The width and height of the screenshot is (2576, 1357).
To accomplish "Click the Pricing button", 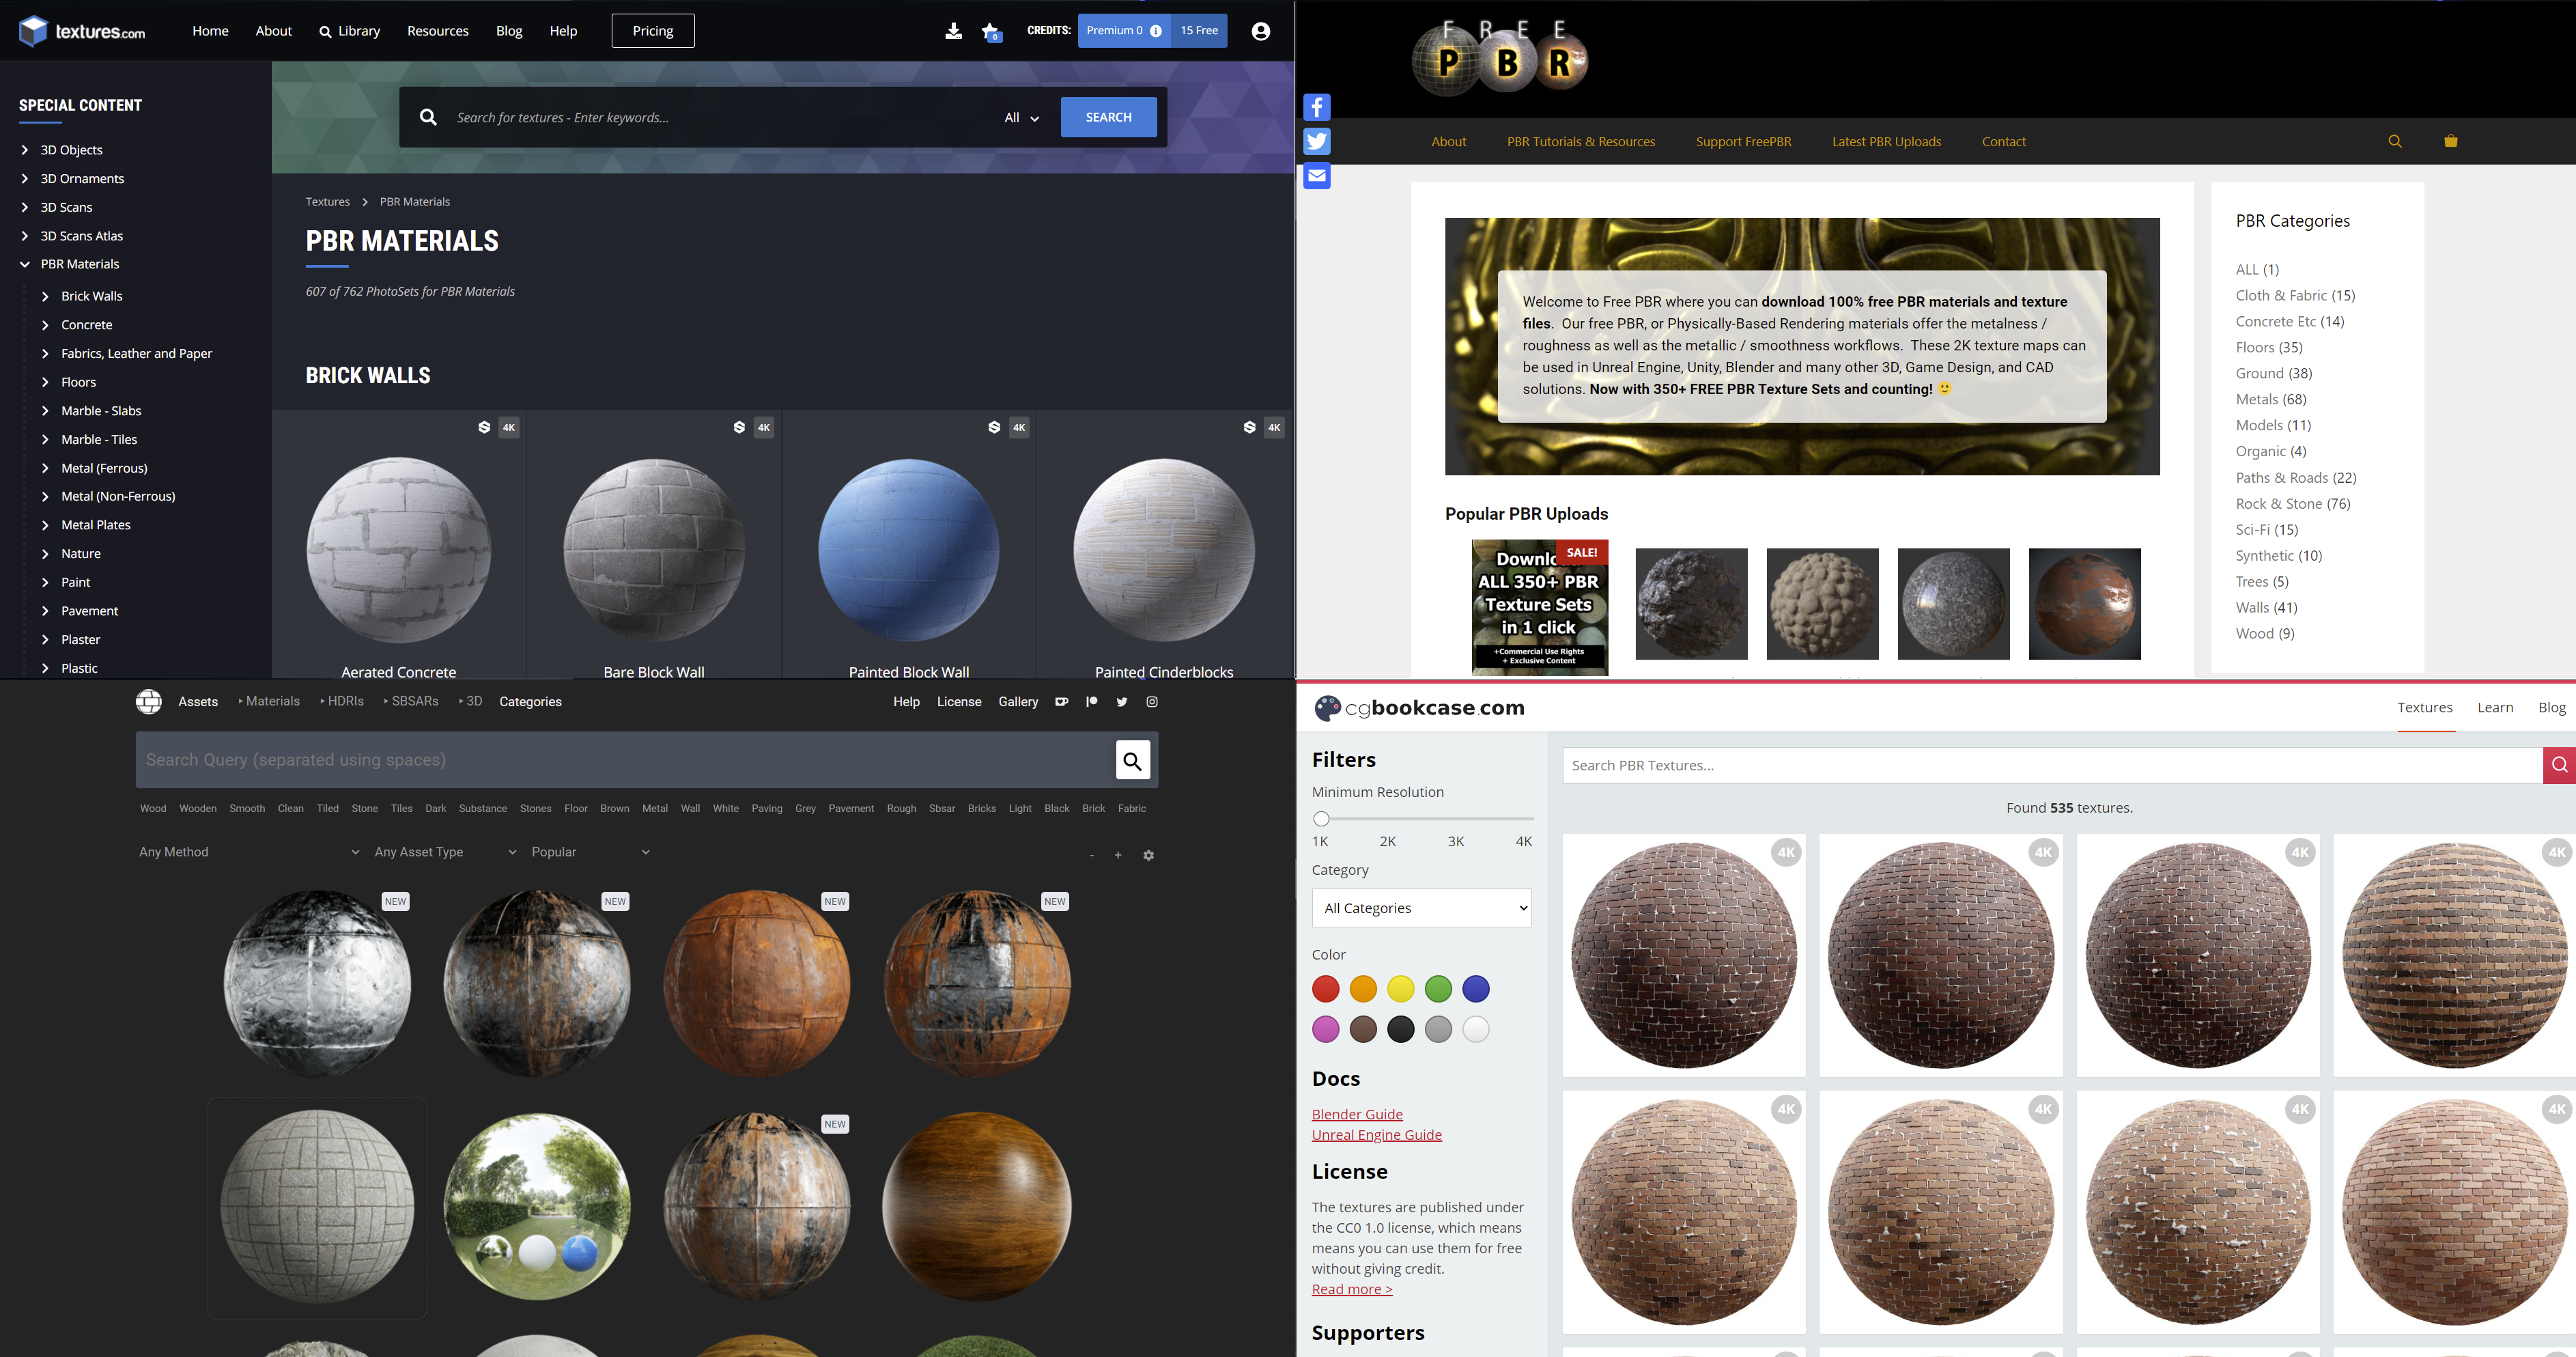I will [653, 31].
